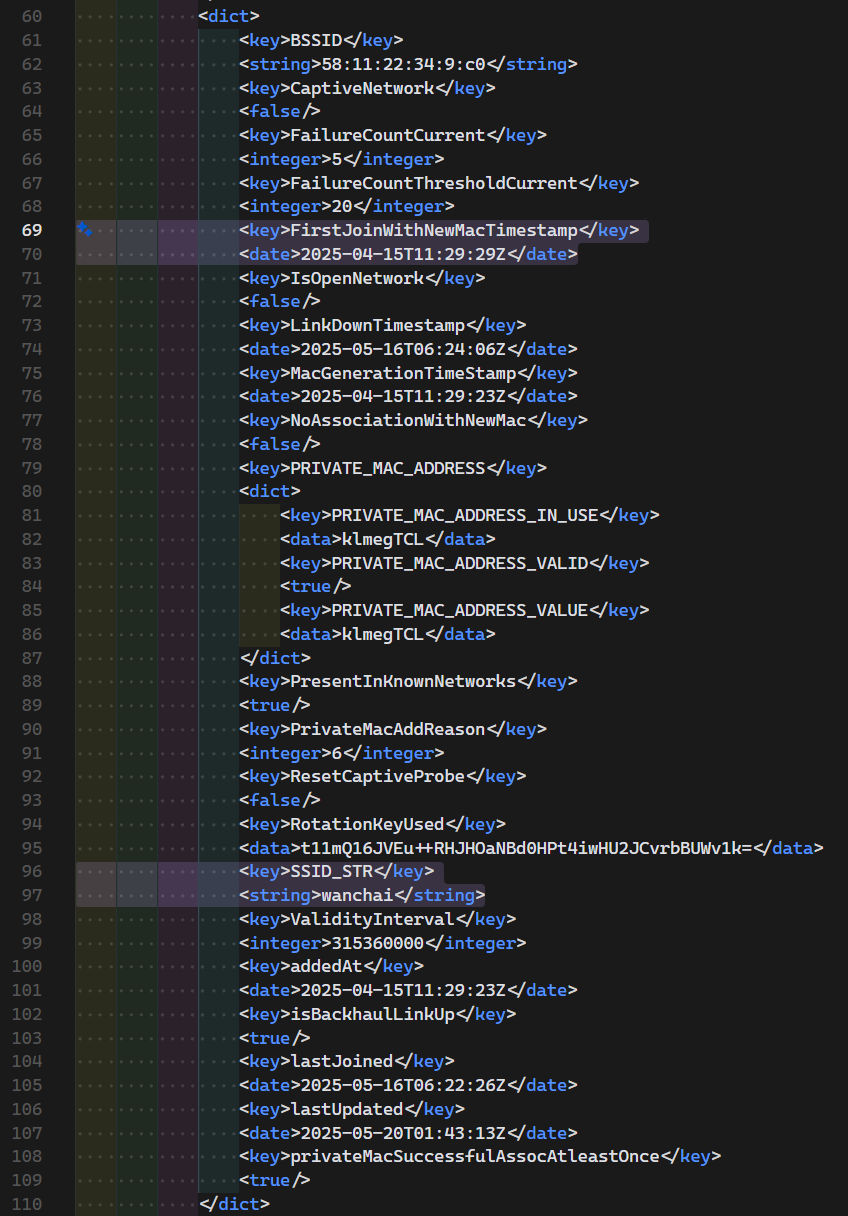Click line number 110 in the gutter
The height and width of the screenshot is (1216, 848).
(x=27, y=1204)
